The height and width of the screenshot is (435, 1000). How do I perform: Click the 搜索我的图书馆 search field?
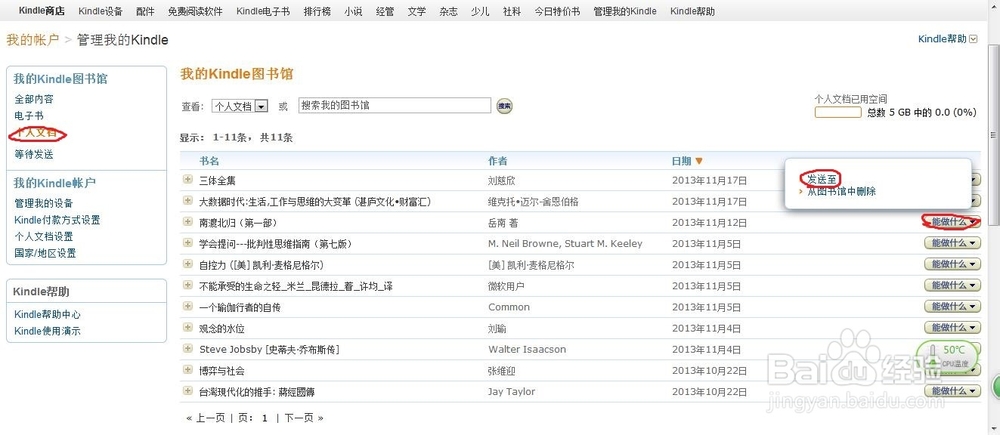coord(395,106)
